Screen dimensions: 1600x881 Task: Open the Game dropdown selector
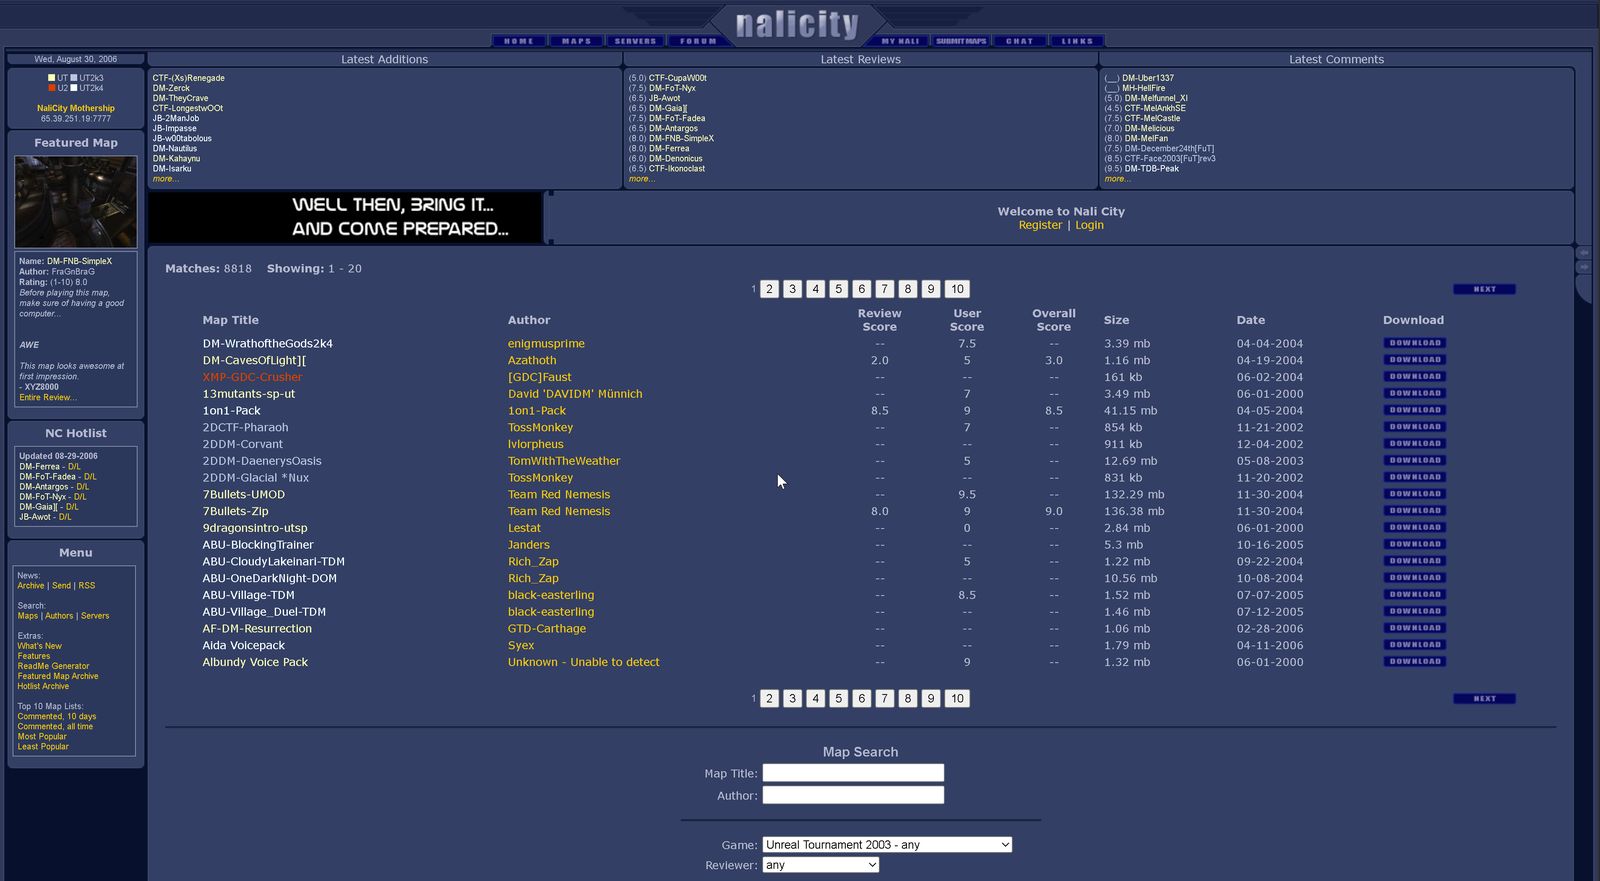click(887, 845)
